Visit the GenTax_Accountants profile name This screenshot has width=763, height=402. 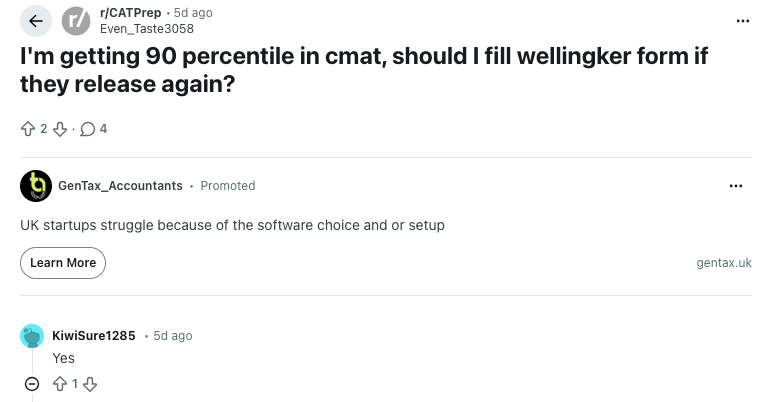pyautogui.click(x=120, y=186)
